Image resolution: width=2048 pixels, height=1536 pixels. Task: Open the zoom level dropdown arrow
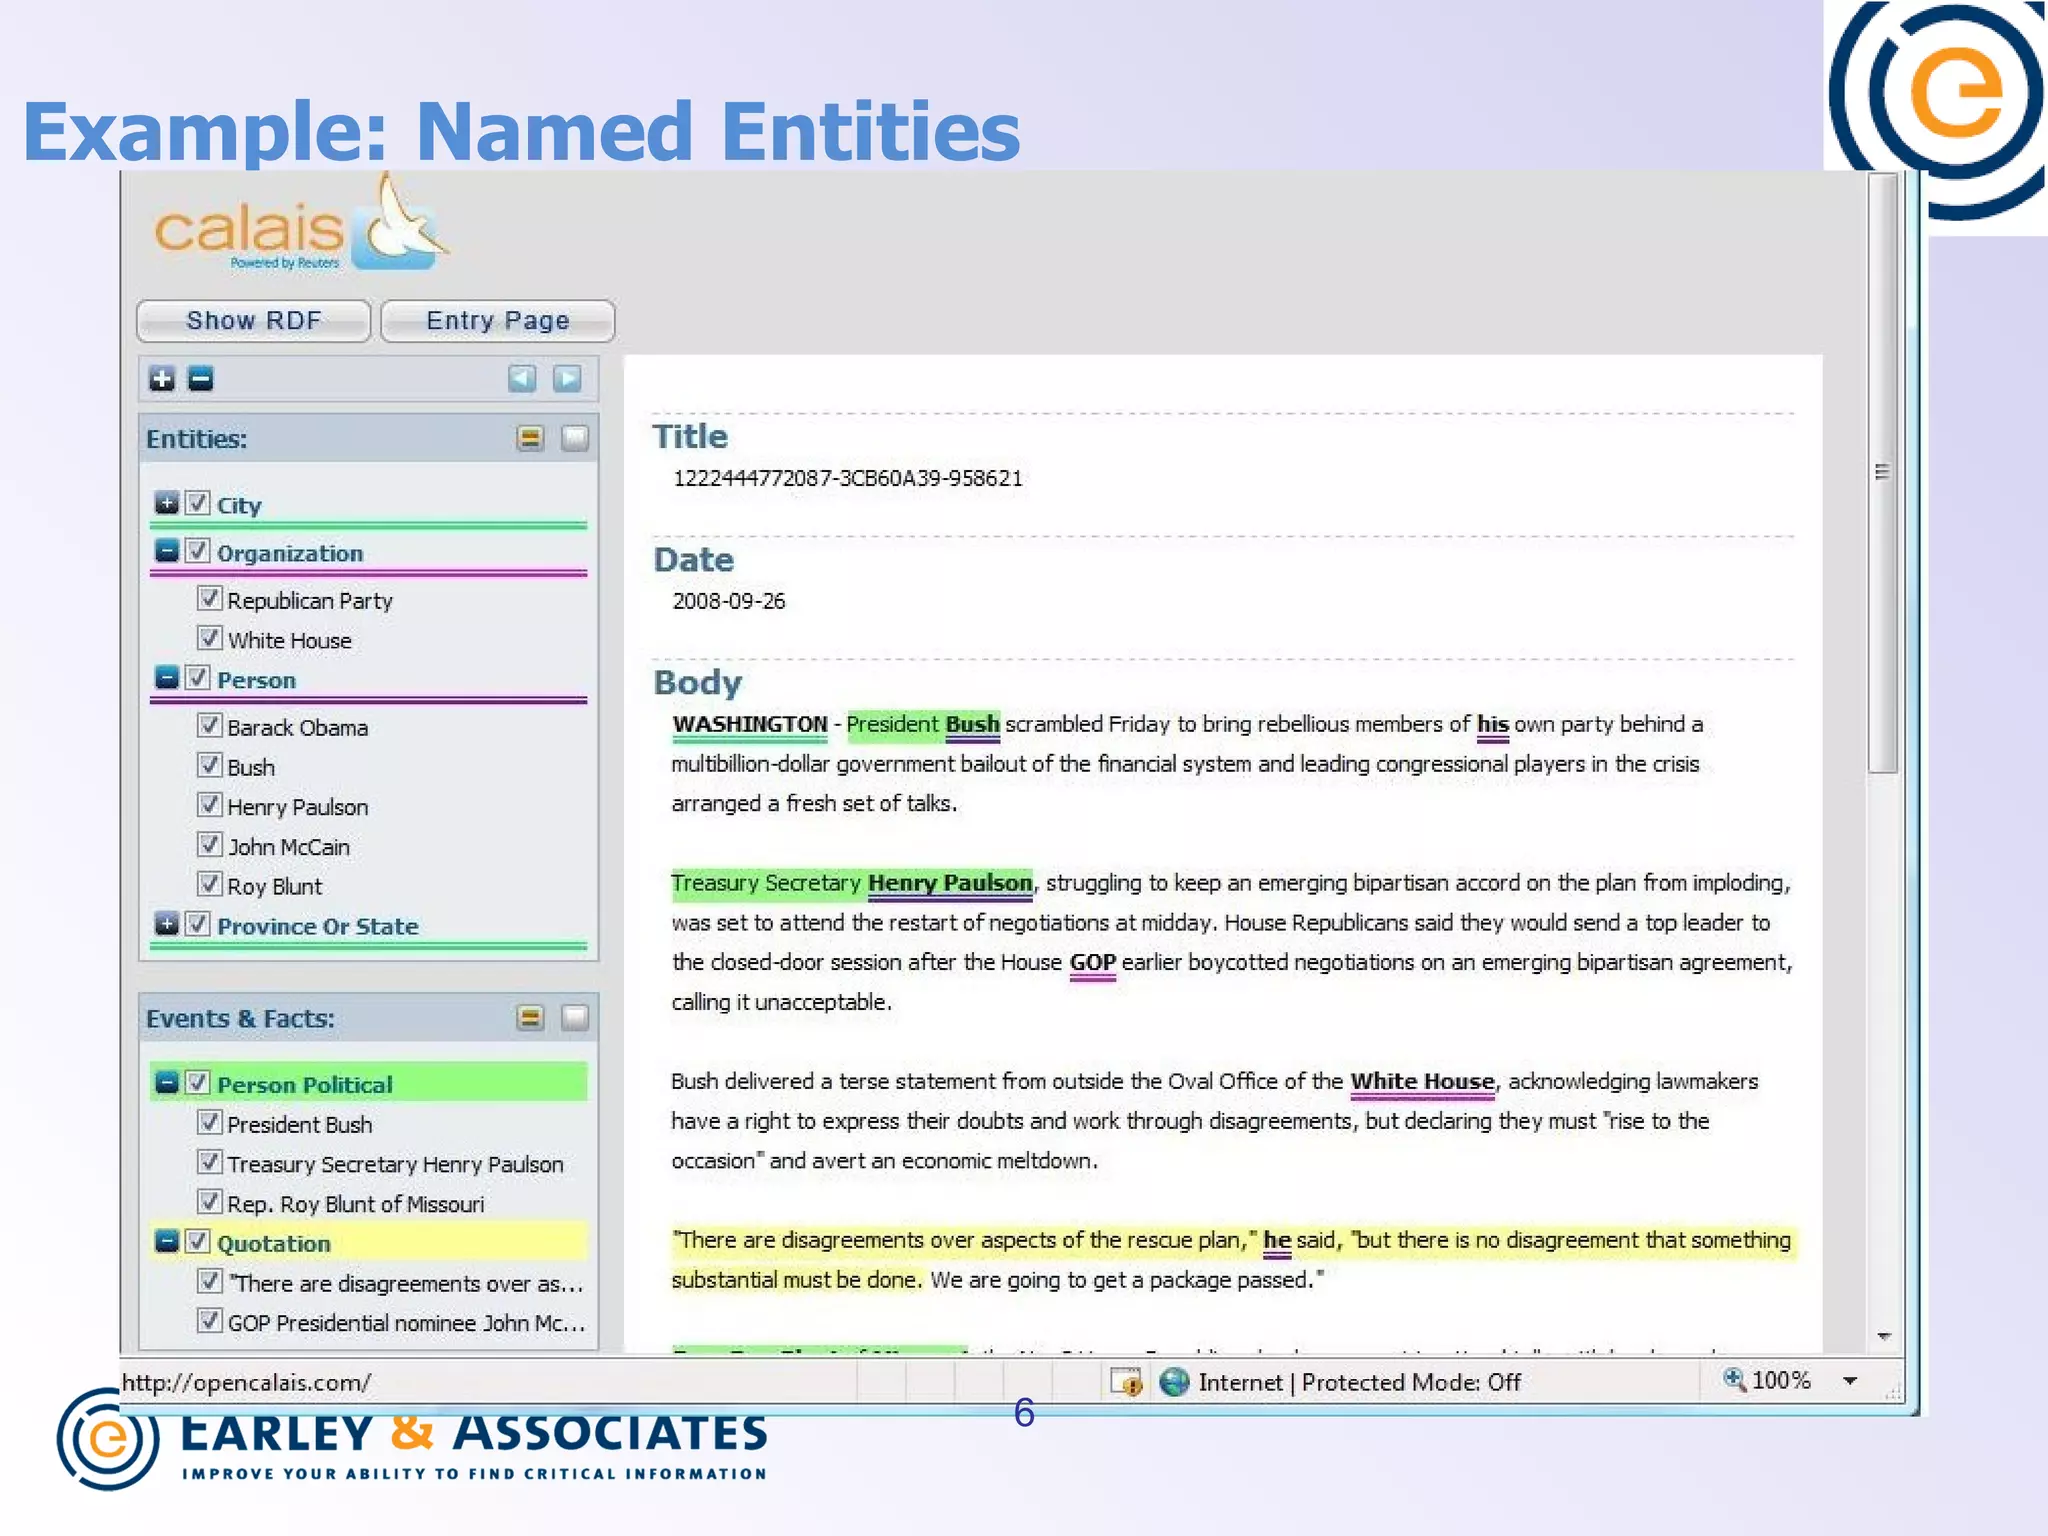[x=1850, y=1381]
